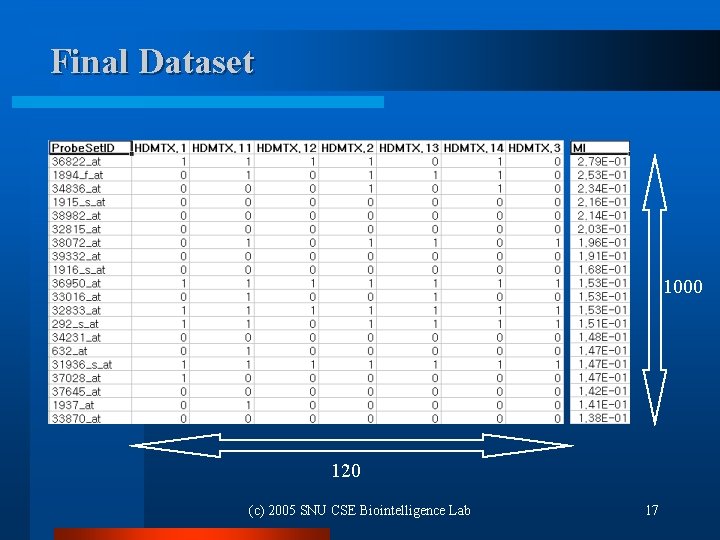The height and width of the screenshot is (540, 720).
Task: Select the 'HDMTX,2' column header
Action: pos(348,148)
